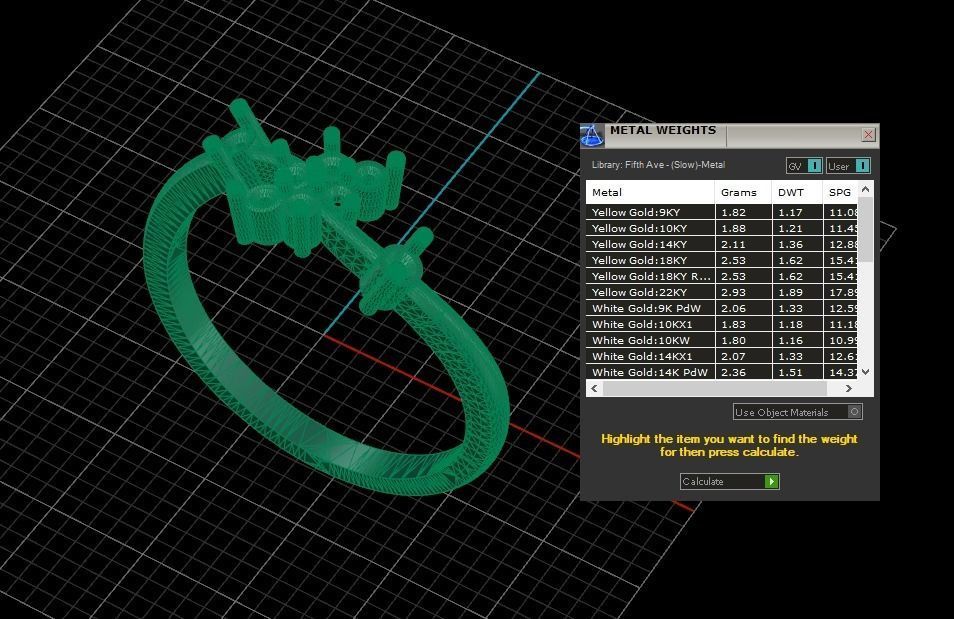Toggle the Use Object Materials option

click(798, 412)
